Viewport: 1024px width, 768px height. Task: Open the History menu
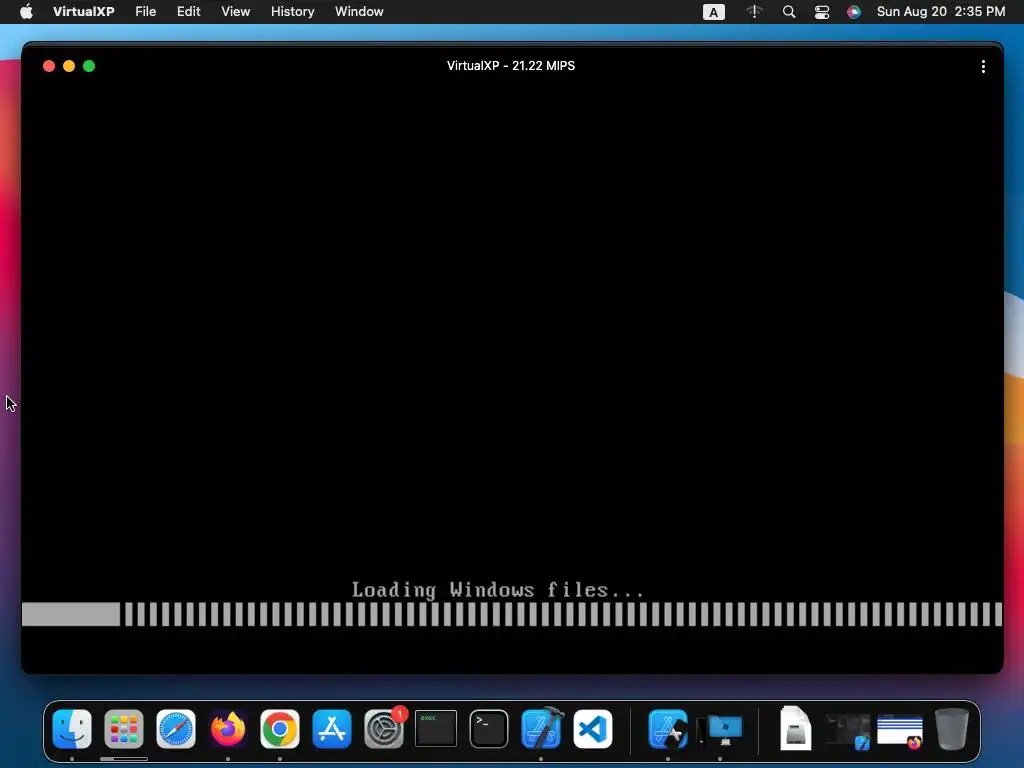click(x=293, y=12)
